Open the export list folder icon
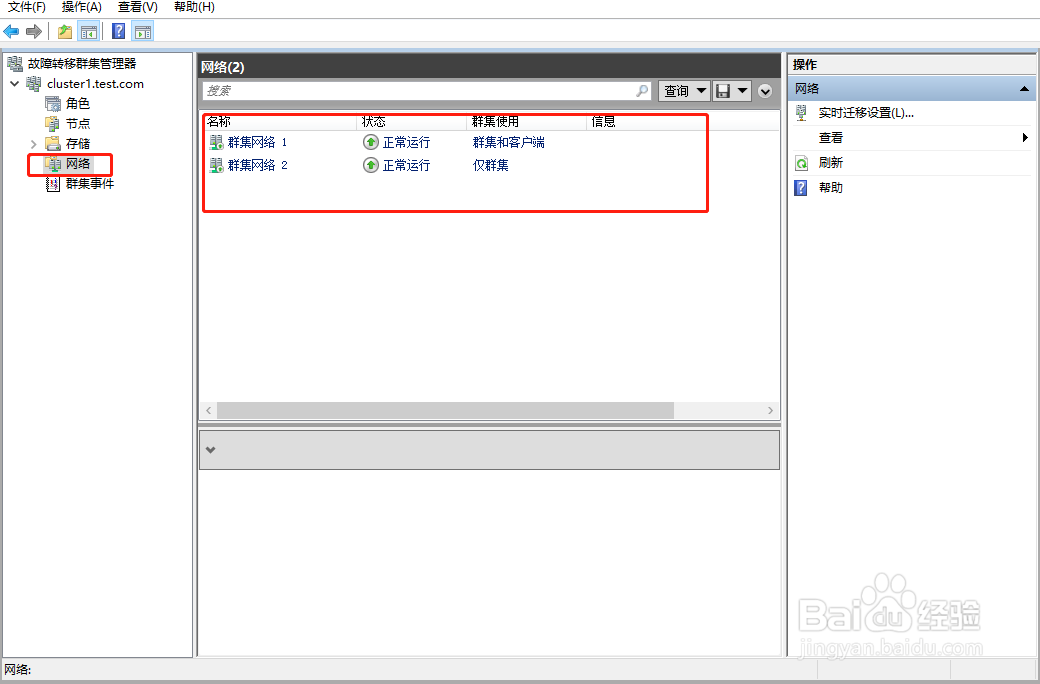 point(63,30)
